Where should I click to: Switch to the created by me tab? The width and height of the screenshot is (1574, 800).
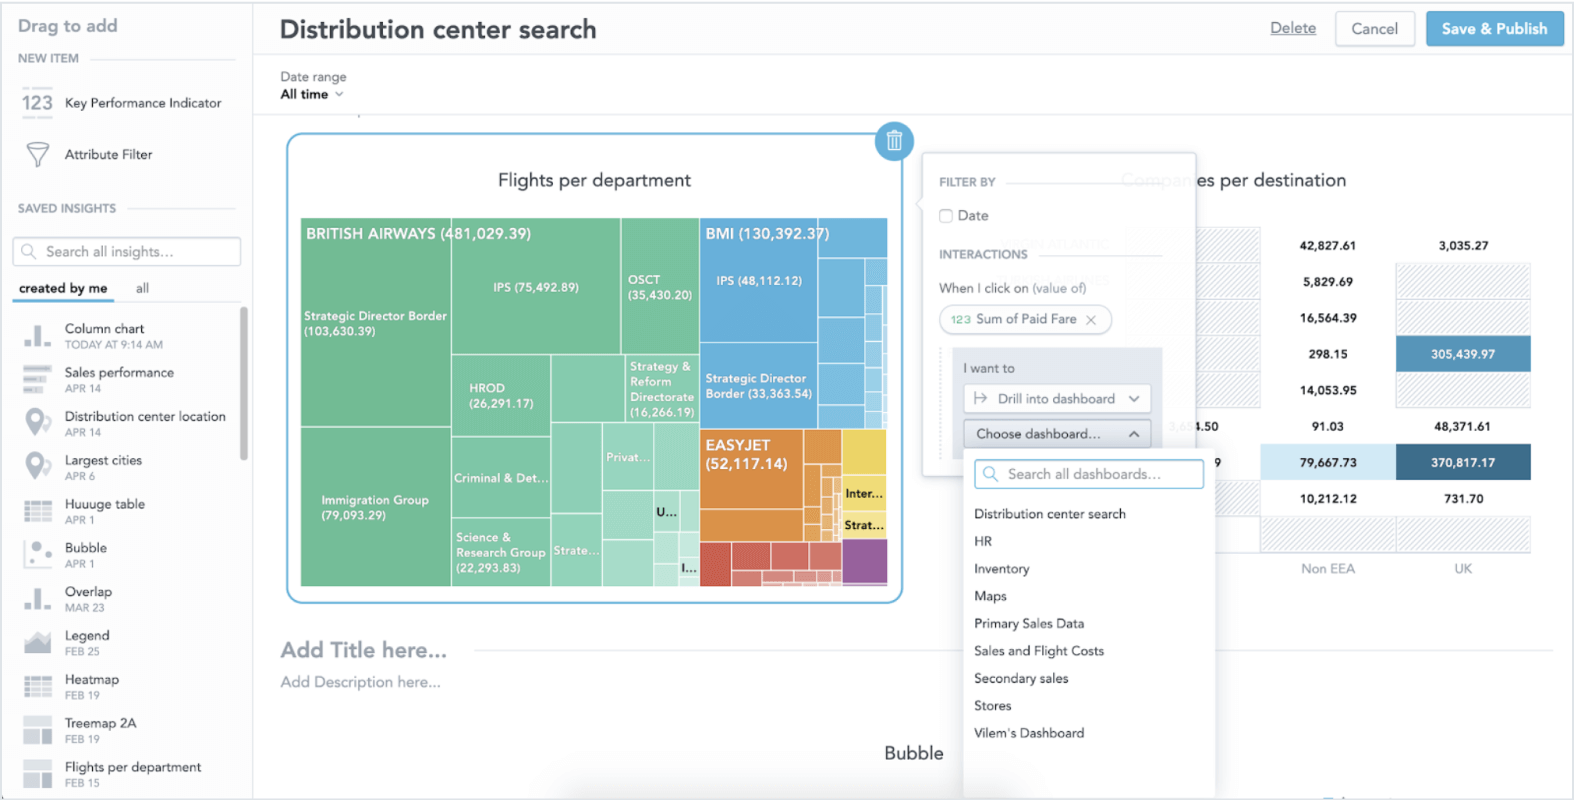coord(63,288)
